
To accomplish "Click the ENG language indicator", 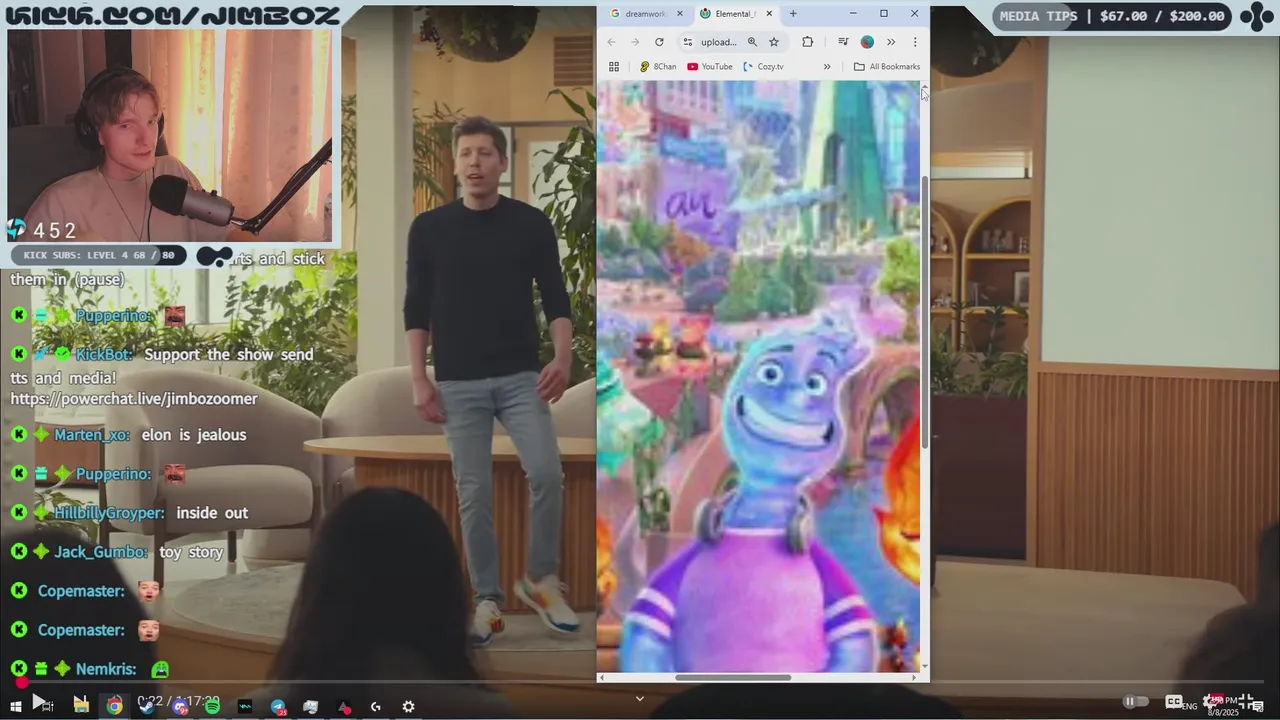I will pyautogui.click(x=1189, y=707).
